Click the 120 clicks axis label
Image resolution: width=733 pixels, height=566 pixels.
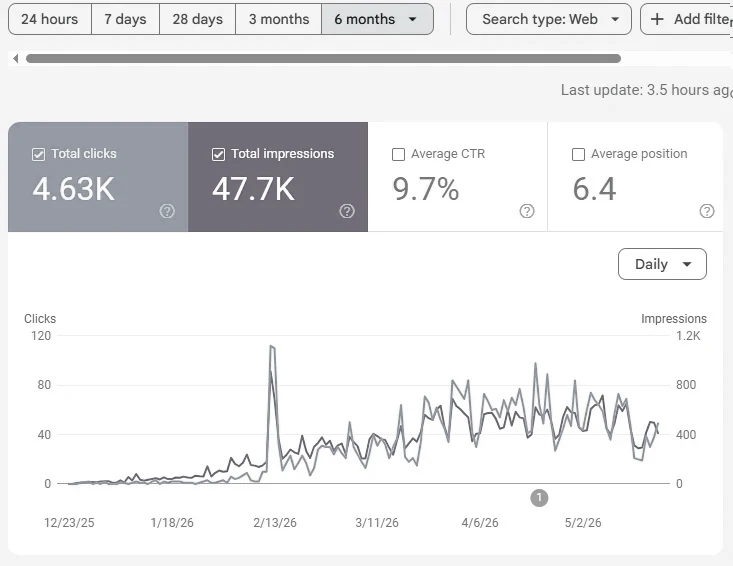[41, 336]
